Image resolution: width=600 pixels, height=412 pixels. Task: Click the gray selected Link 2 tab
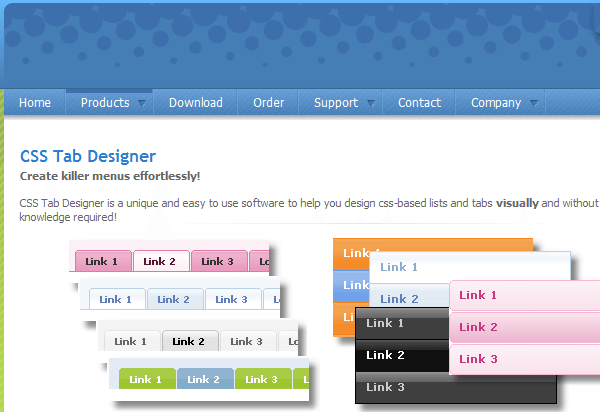tap(190, 341)
